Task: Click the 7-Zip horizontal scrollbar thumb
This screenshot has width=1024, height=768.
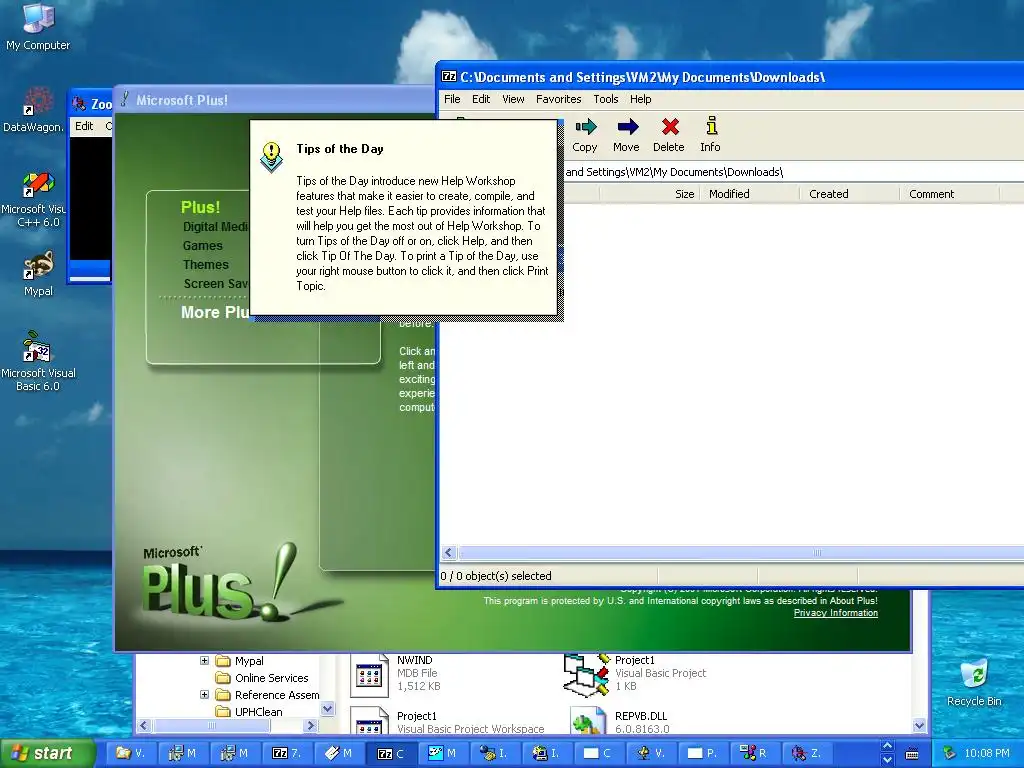Action: click(x=744, y=552)
